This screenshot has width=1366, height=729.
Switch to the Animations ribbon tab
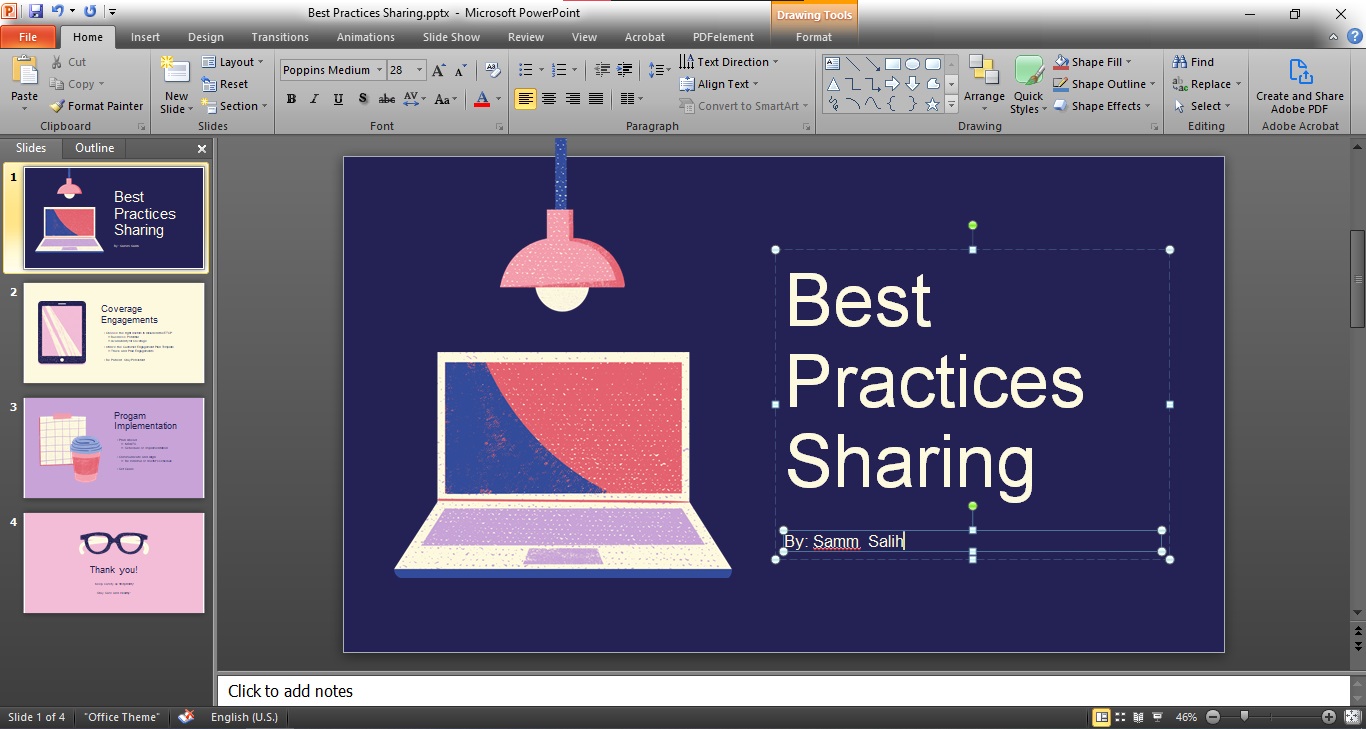[x=365, y=37]
